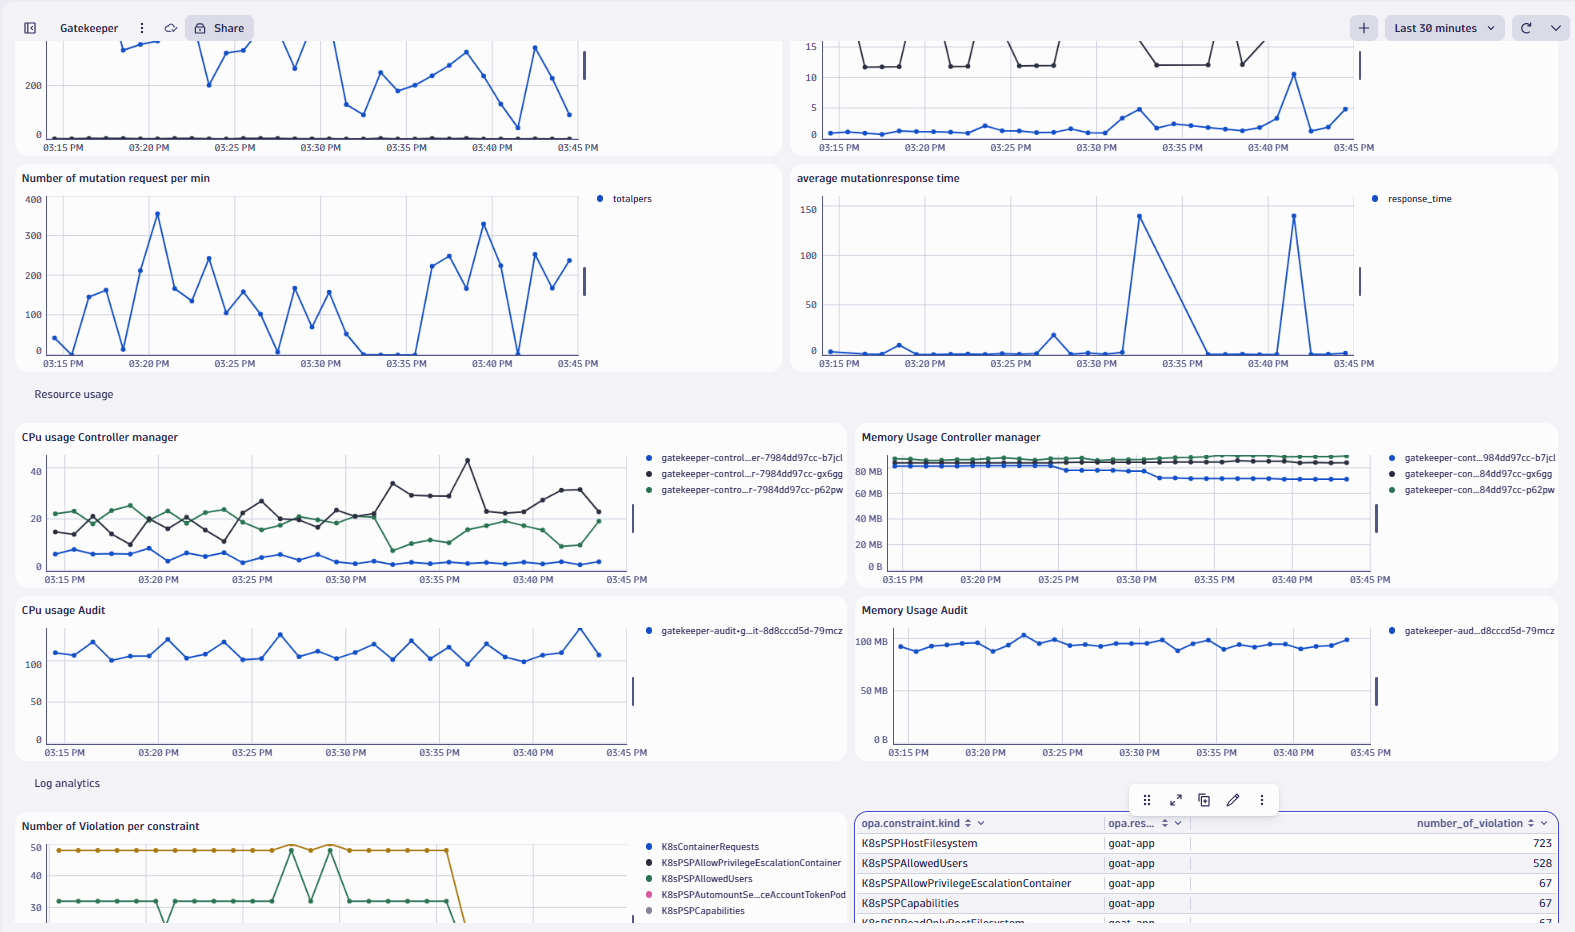Toggle K8sPSPAllowPrivilegeEscalationContainer legend entry
The height and width of the screenshot is (932, 1575).
point(744,863)
